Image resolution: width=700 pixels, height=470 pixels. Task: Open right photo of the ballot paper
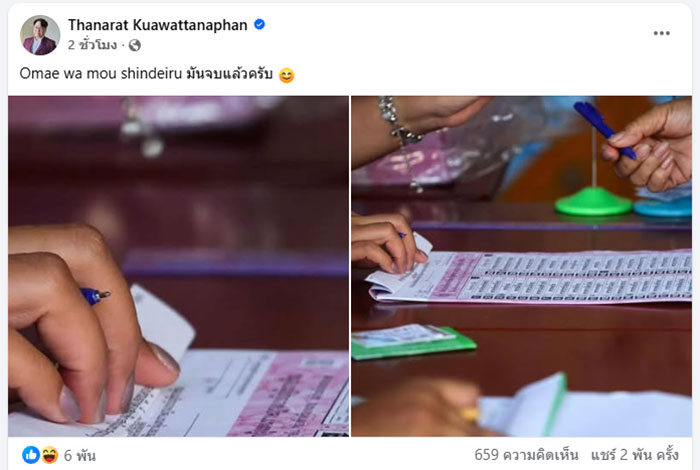pyautogui.click(x=521, y=266)
